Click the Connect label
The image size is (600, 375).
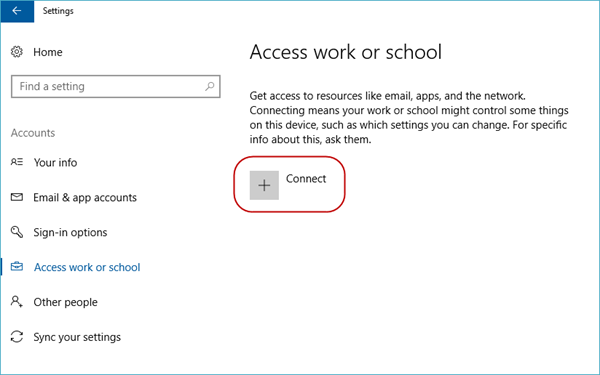306,179
